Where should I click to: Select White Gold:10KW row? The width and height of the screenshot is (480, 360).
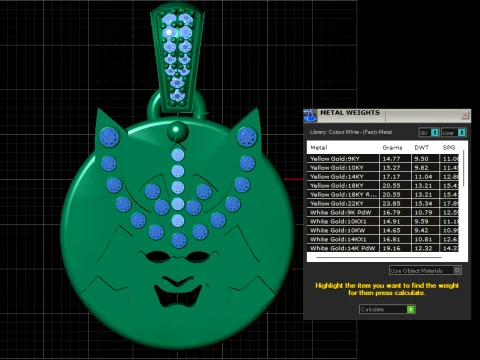coord(383,230)
